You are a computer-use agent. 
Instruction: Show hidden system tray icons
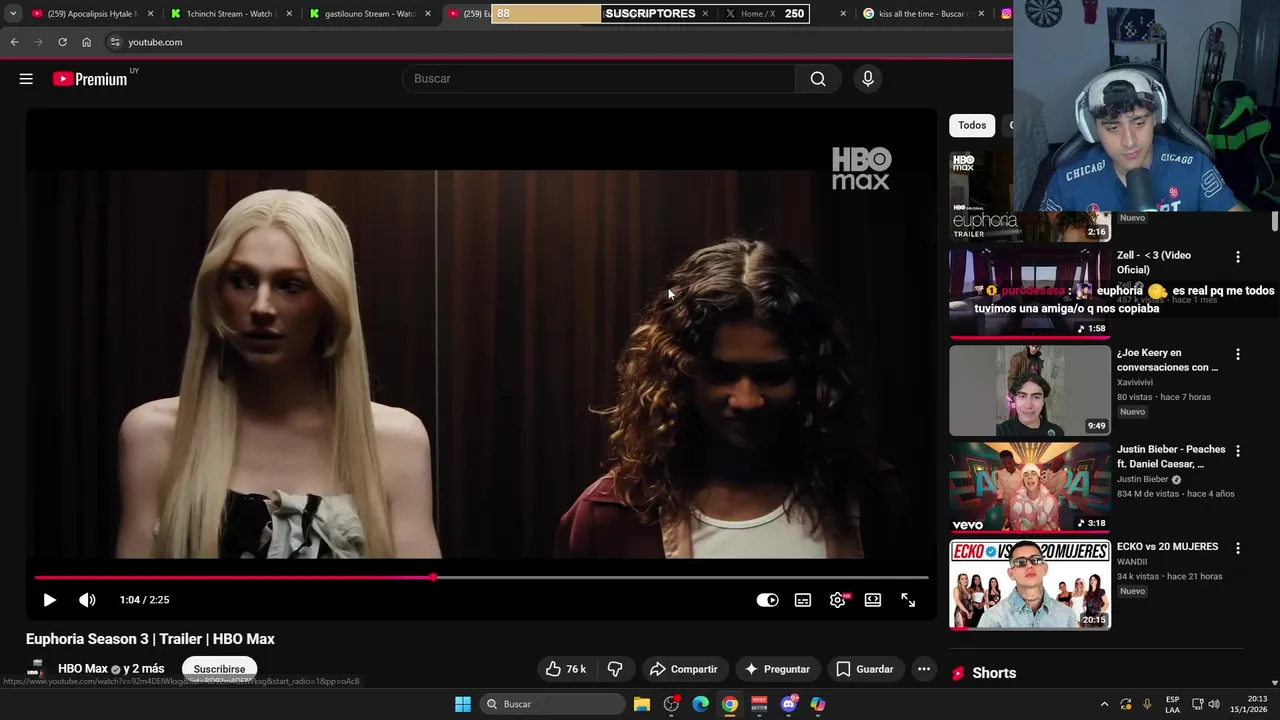1104,704
